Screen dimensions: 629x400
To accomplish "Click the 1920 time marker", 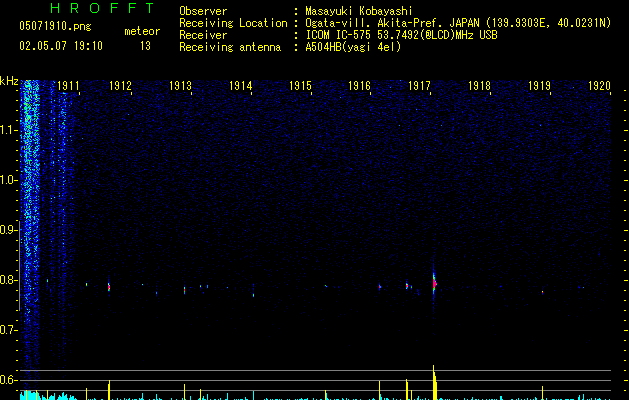I will coord(599,86).
